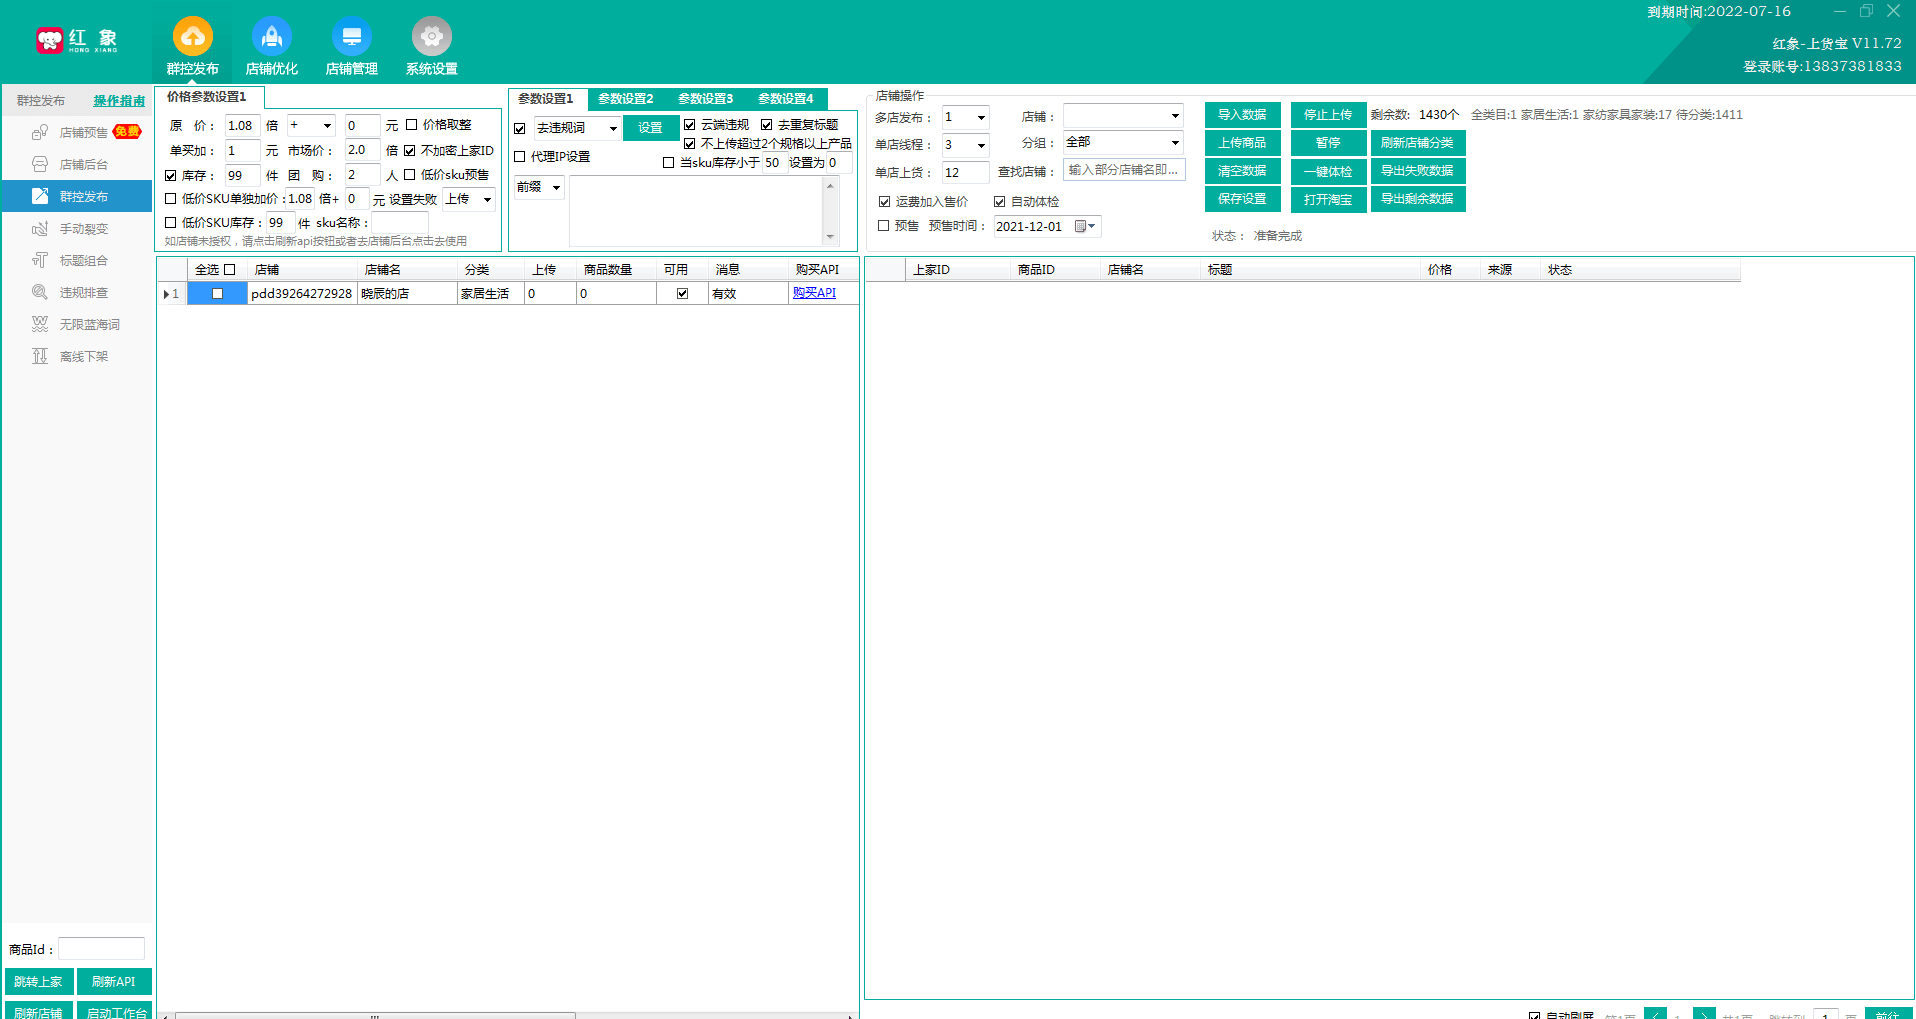The height and width of the screenshot is (1019, 1916).
Task: Enable the 代理IP设置 checkbox
Action: (520, 157)
